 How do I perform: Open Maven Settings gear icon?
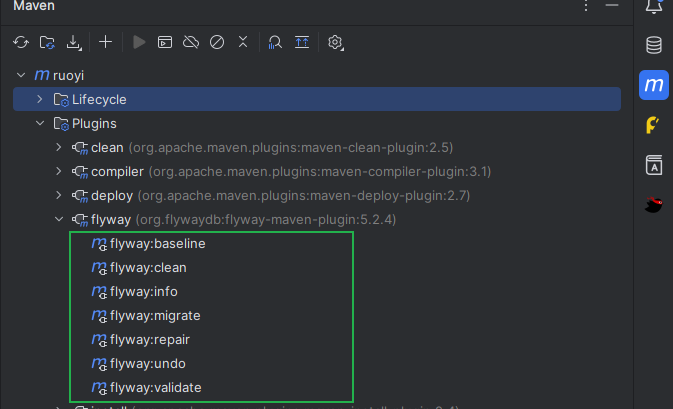336,42
